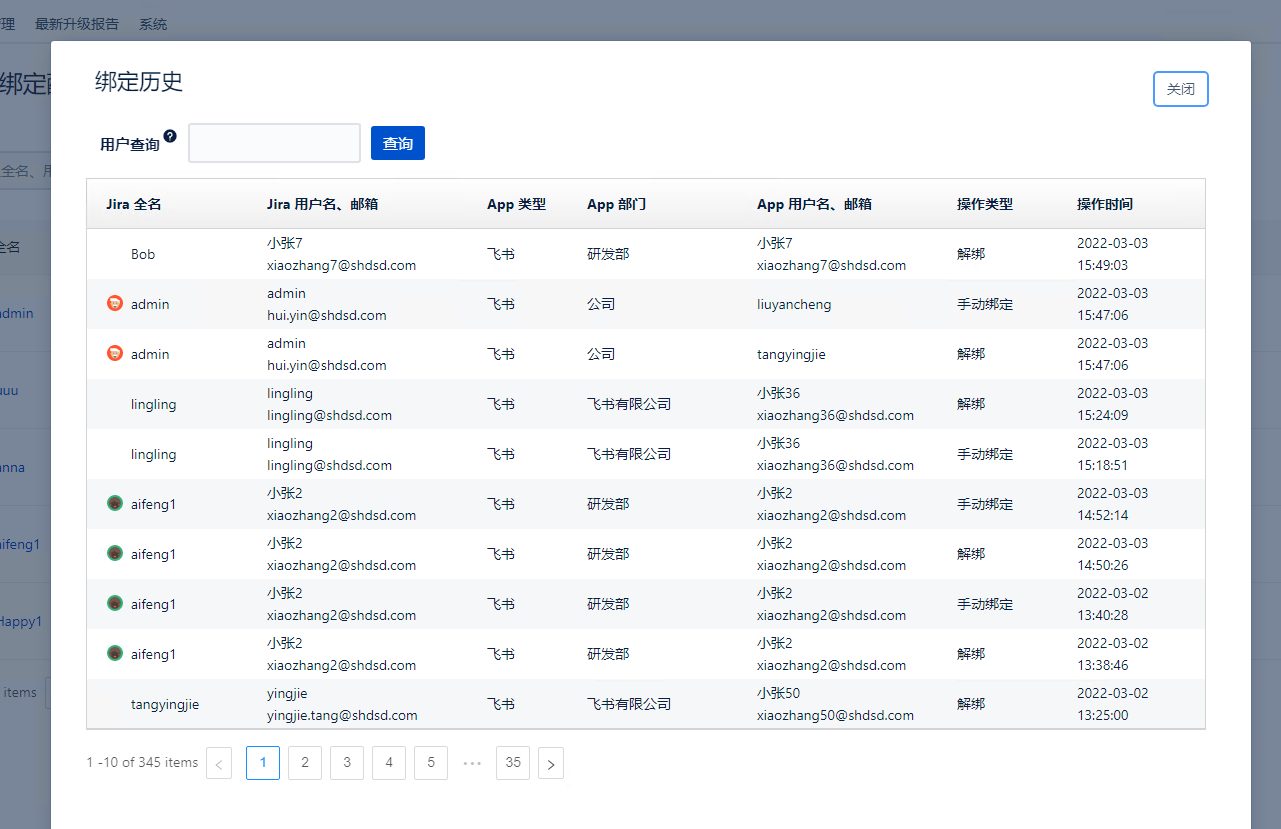Click aifeng1 avatar in the 13:40:28 row
The width and height of the screenshot is (1281, 829).
pos(115,603)
